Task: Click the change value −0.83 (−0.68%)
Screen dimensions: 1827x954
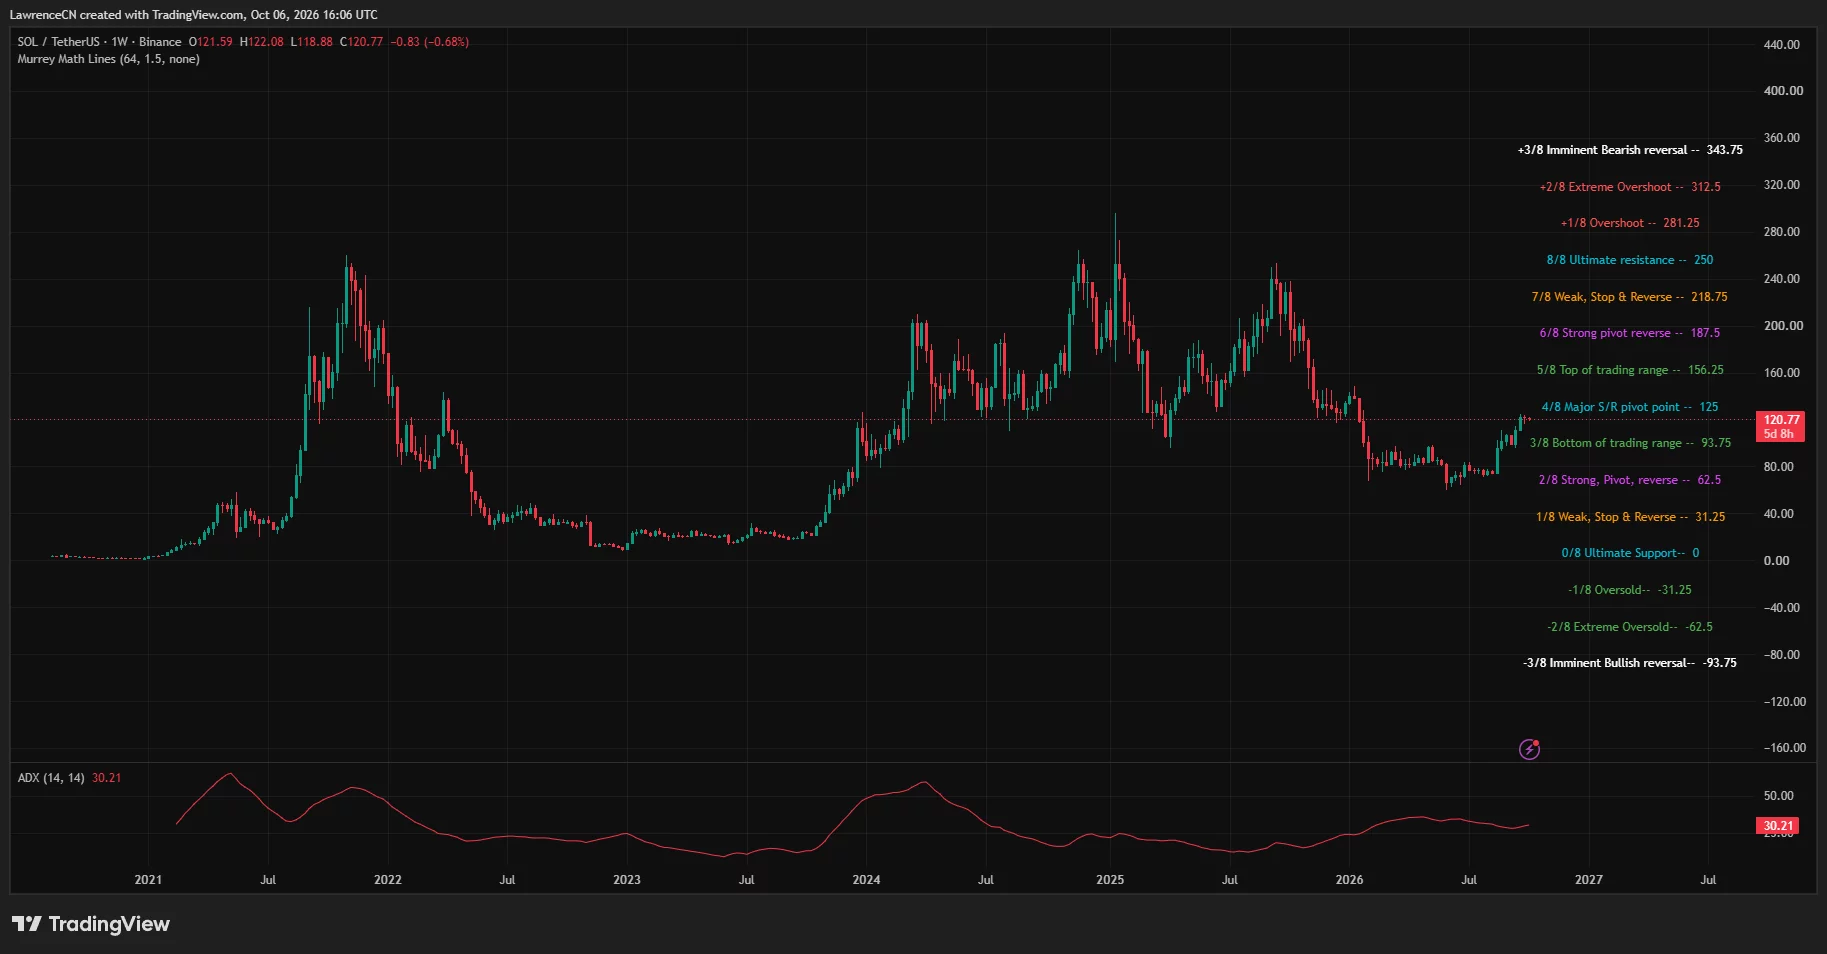Action: pos(430,42)
